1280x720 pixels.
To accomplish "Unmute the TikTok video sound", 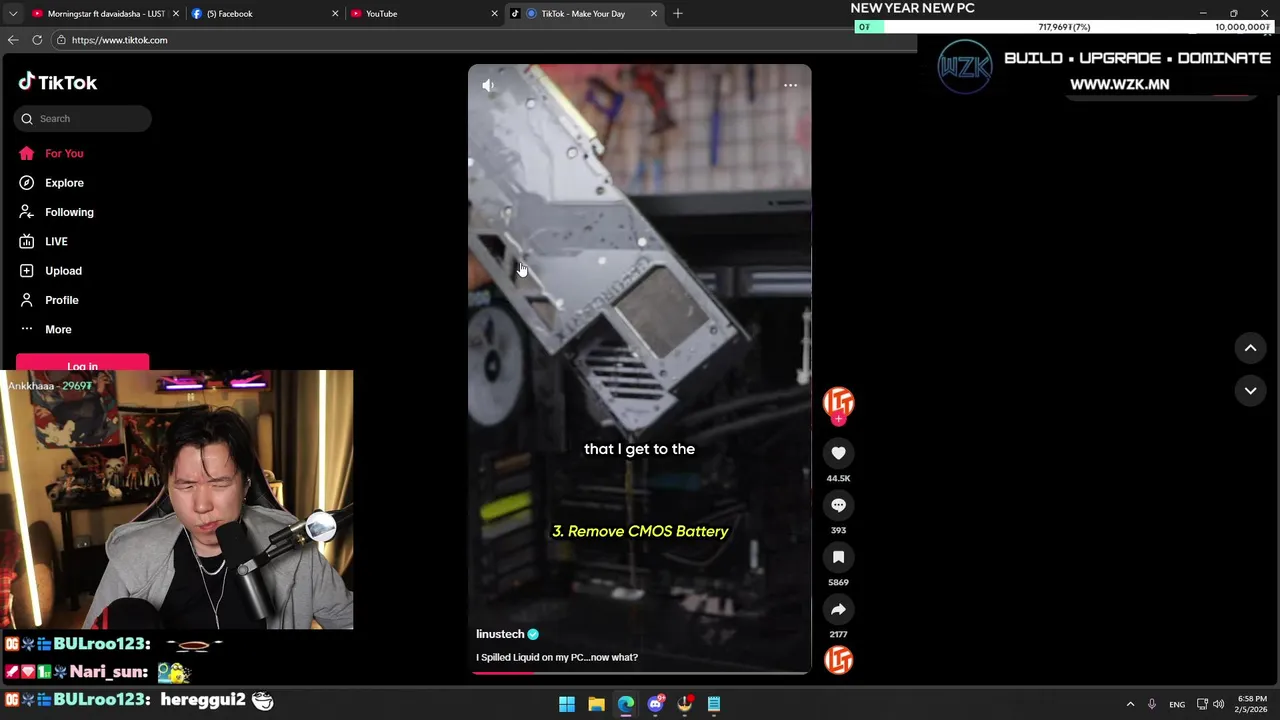I will tap(488, 86).
